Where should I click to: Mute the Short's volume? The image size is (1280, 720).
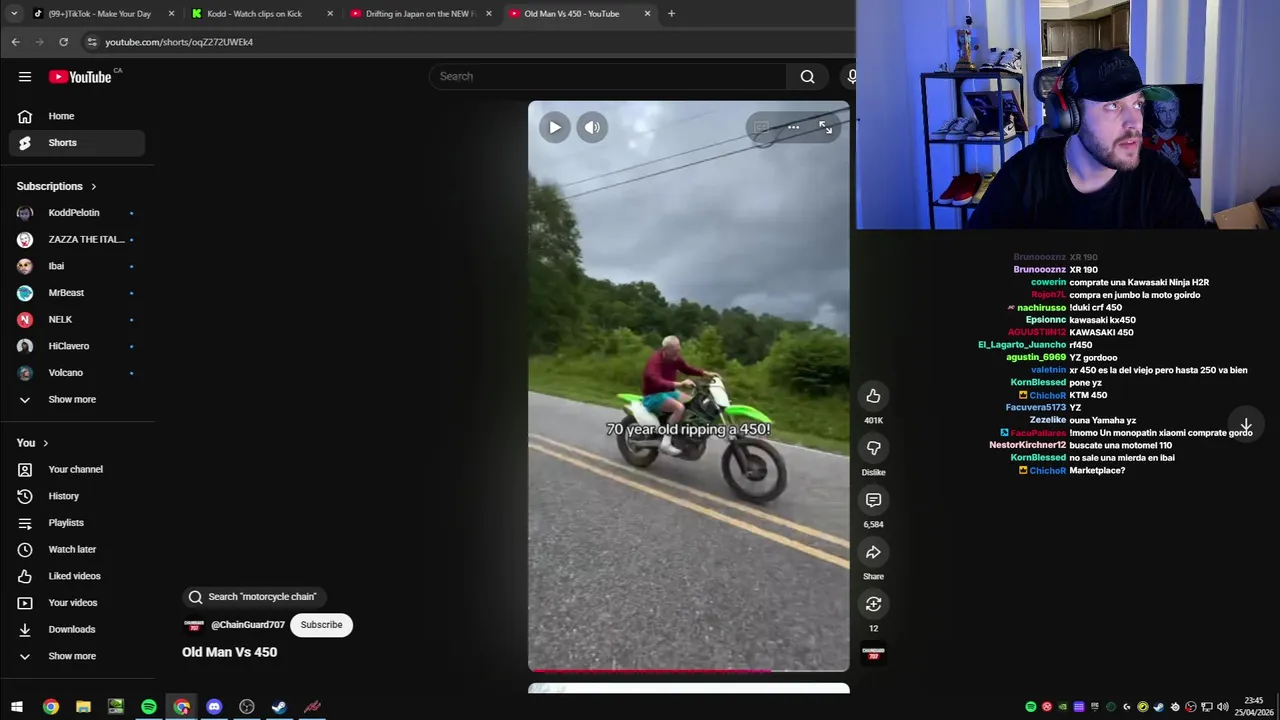592,127
